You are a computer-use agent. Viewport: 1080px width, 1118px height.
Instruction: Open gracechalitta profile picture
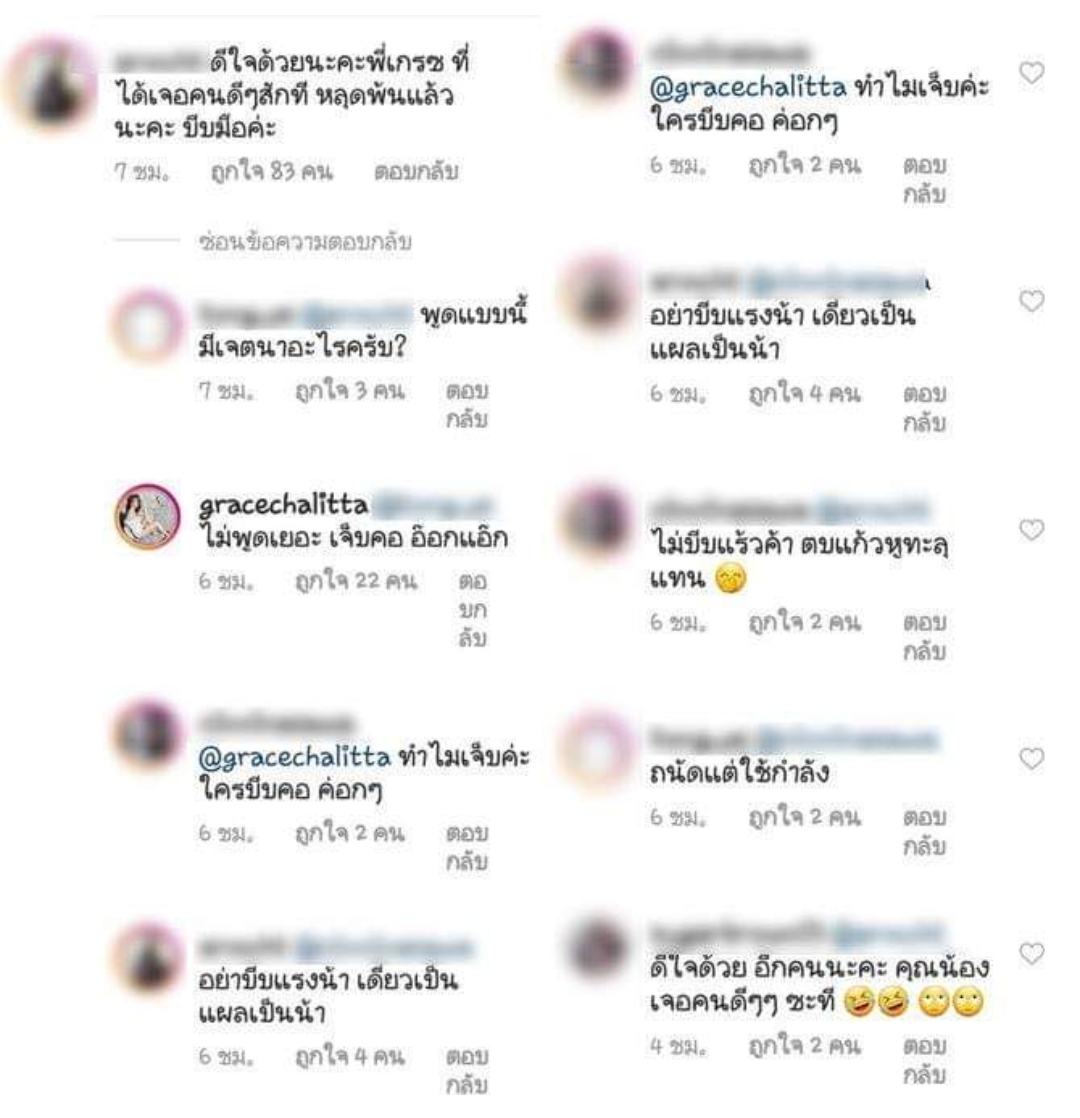[x=148, y=517]
